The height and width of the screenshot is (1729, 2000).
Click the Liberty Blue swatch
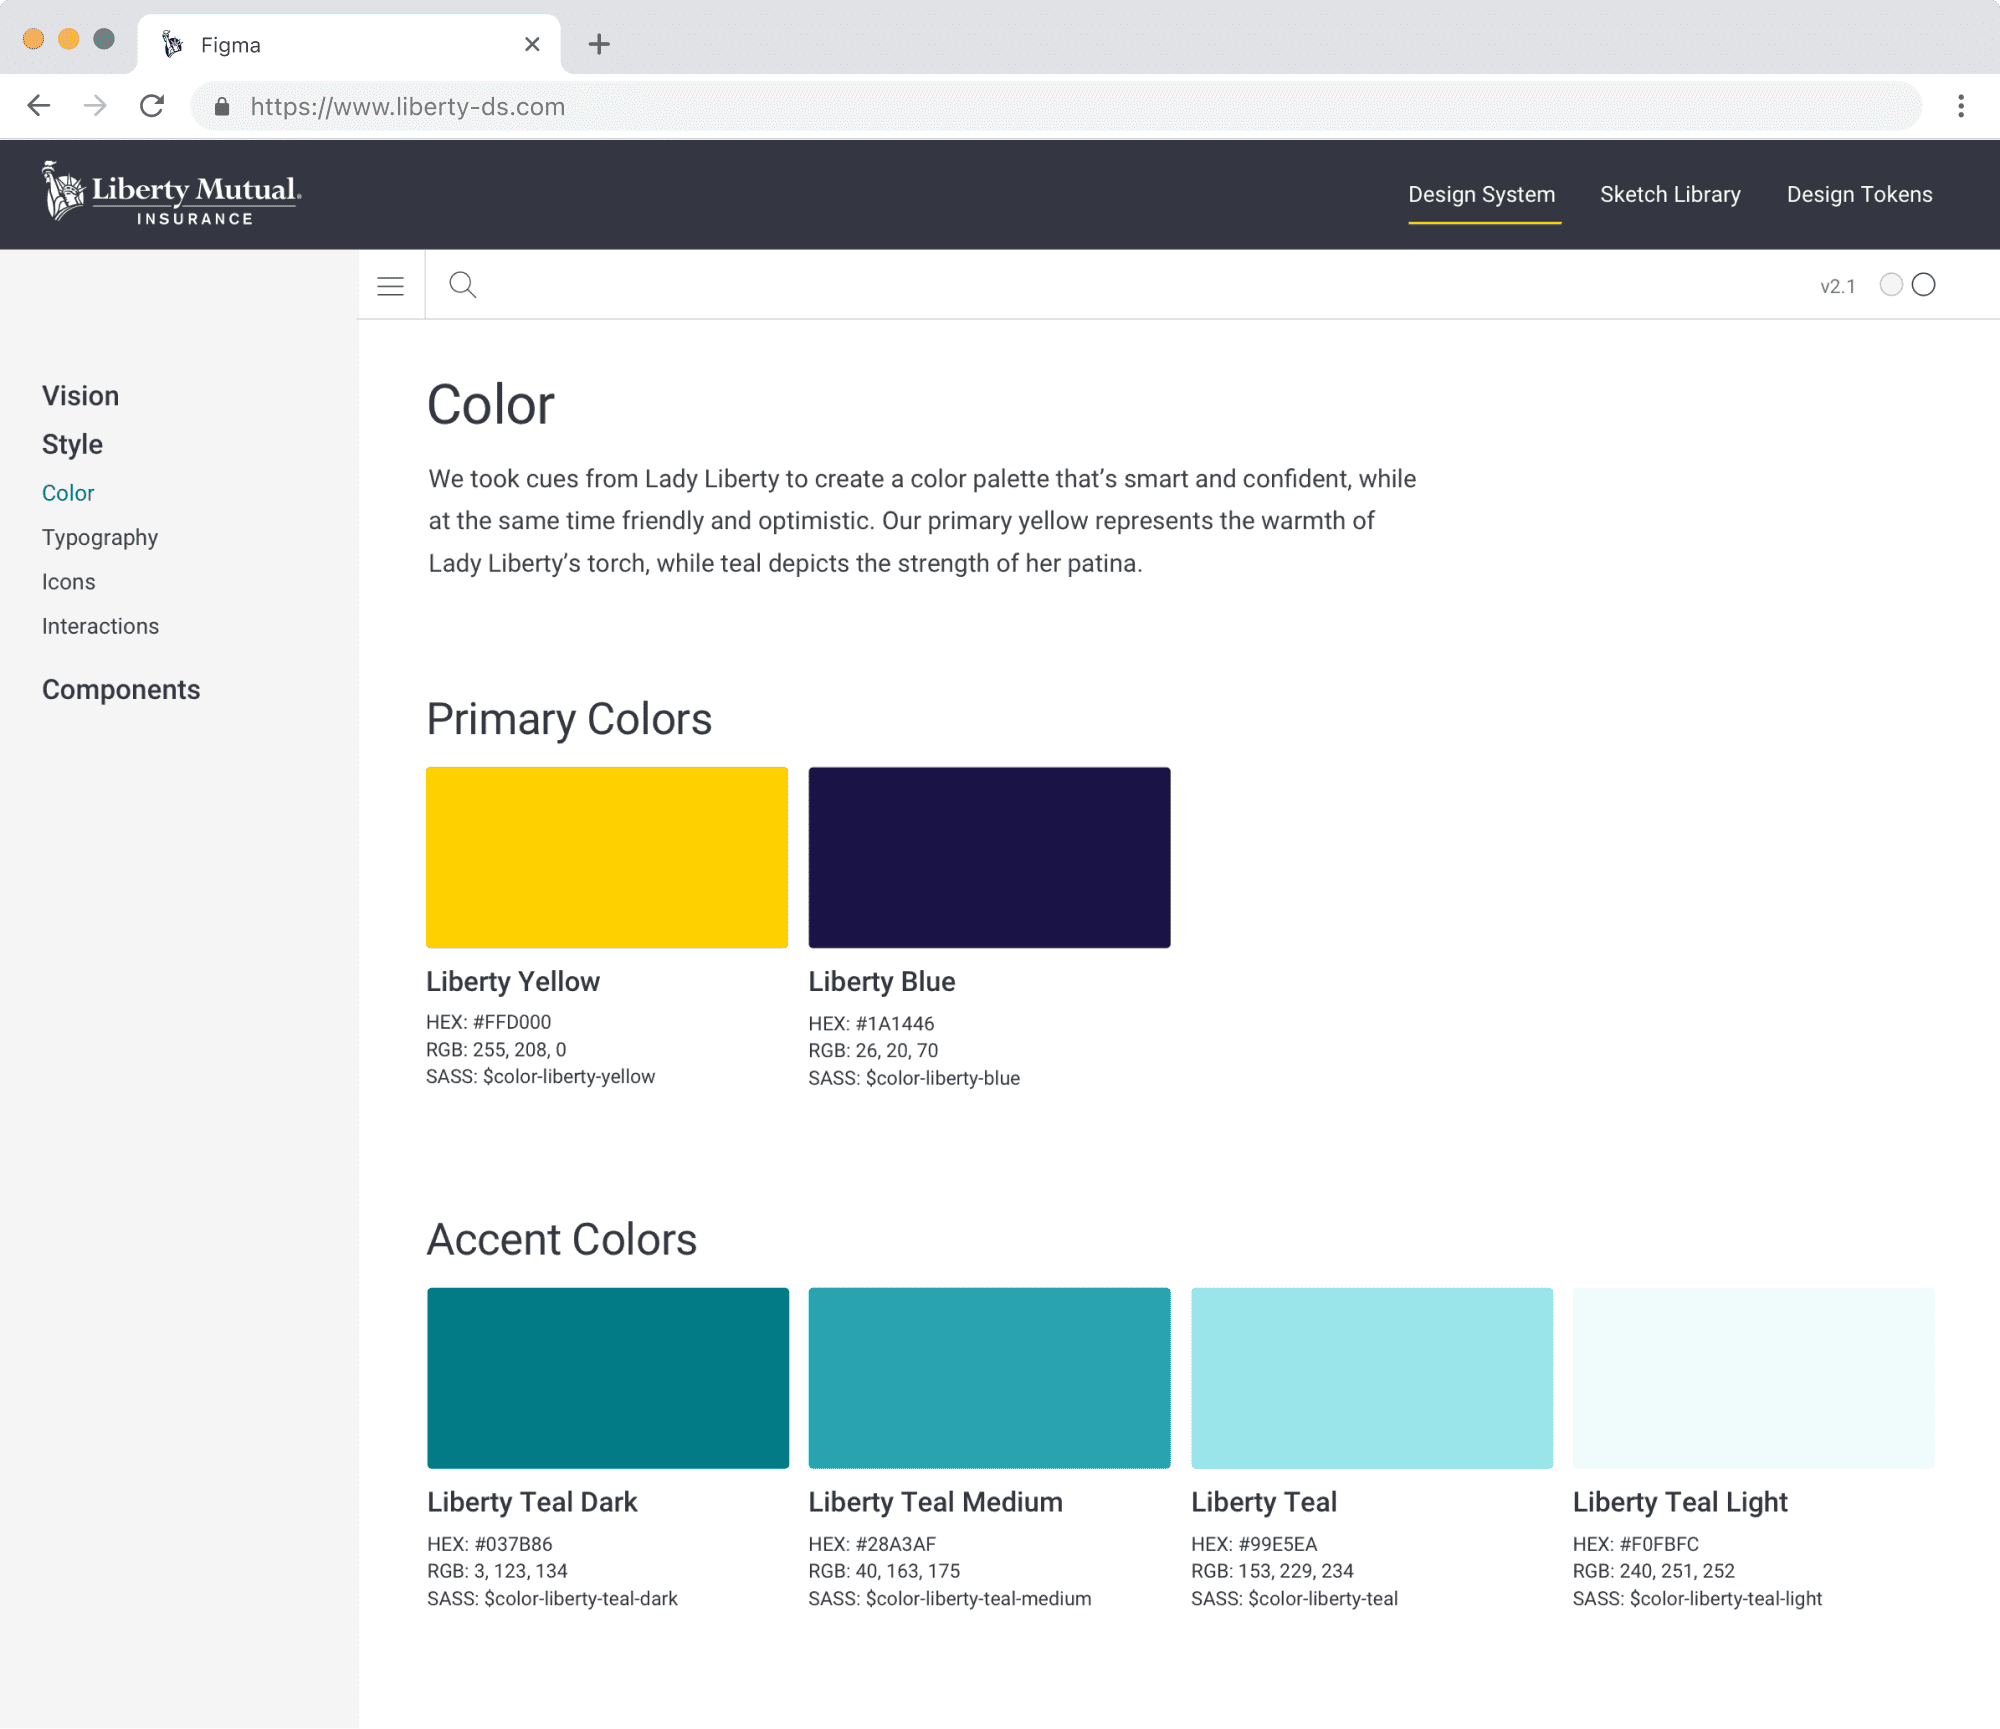[x=989, y=857]
